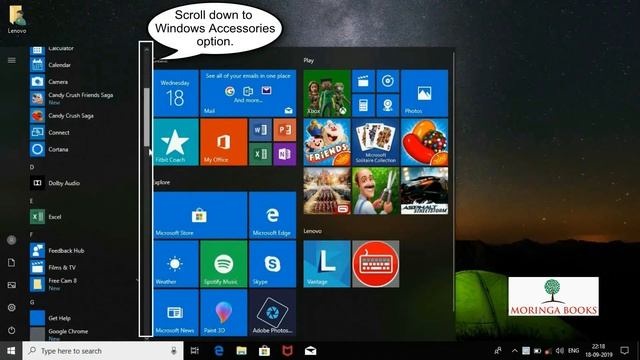Open Groove Music small tile in Play group
This screenshot has height=360, width=640.
388,81
